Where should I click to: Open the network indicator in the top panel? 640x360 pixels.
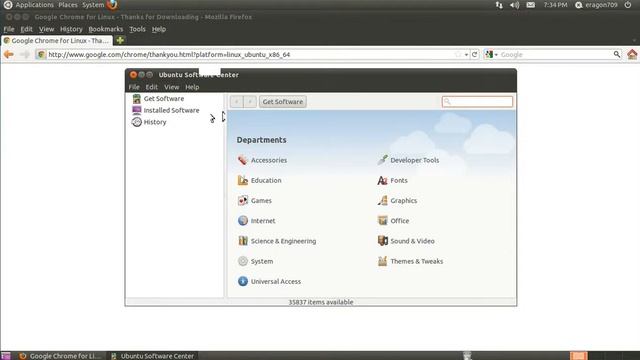[499, 5]
